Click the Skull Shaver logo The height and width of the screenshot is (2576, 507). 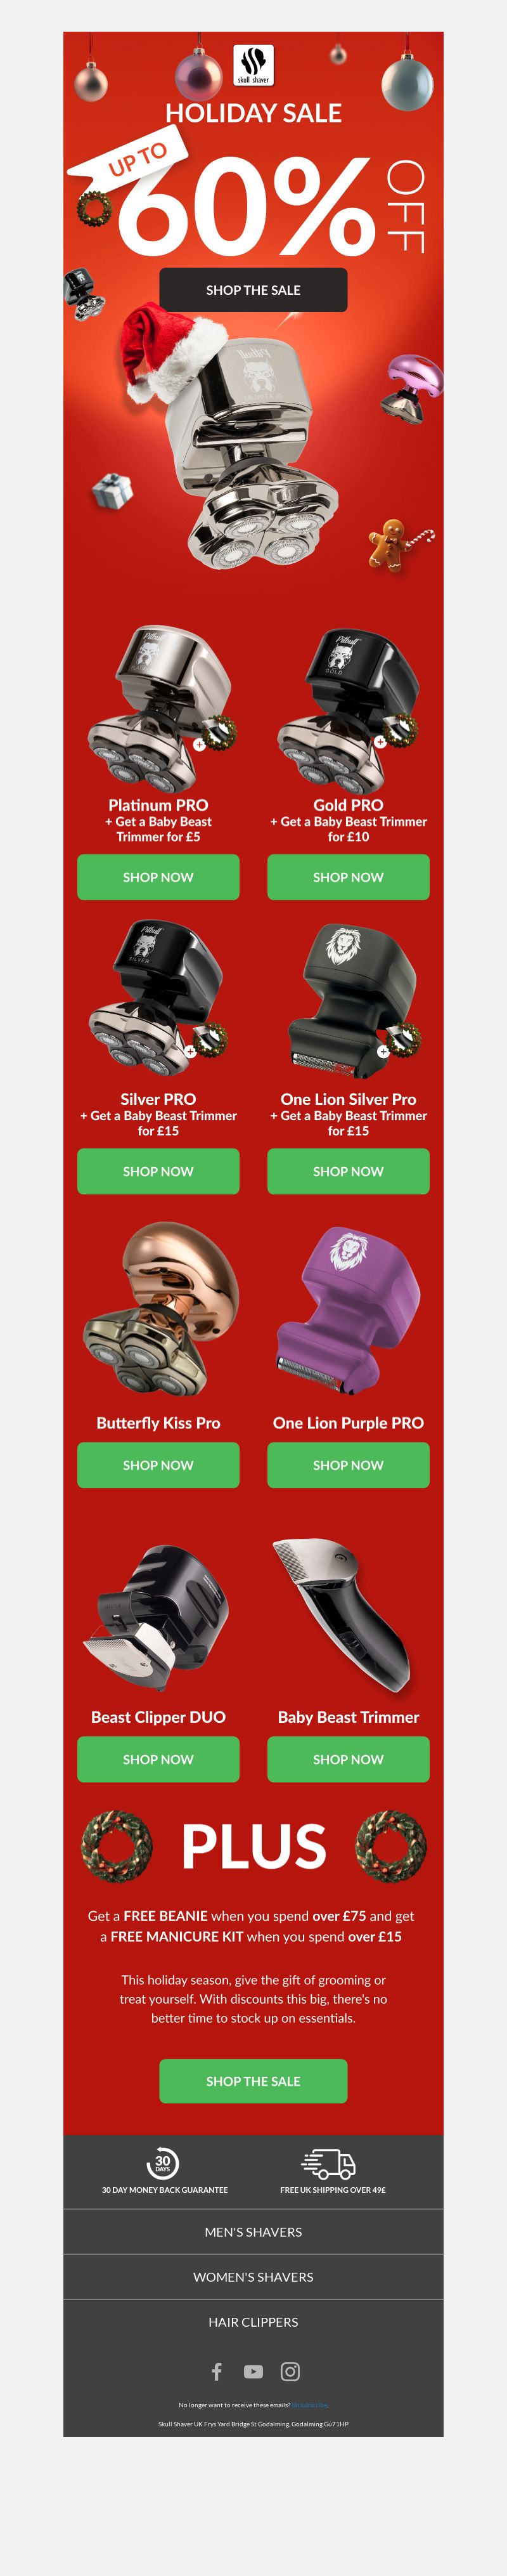click(253, 65)
